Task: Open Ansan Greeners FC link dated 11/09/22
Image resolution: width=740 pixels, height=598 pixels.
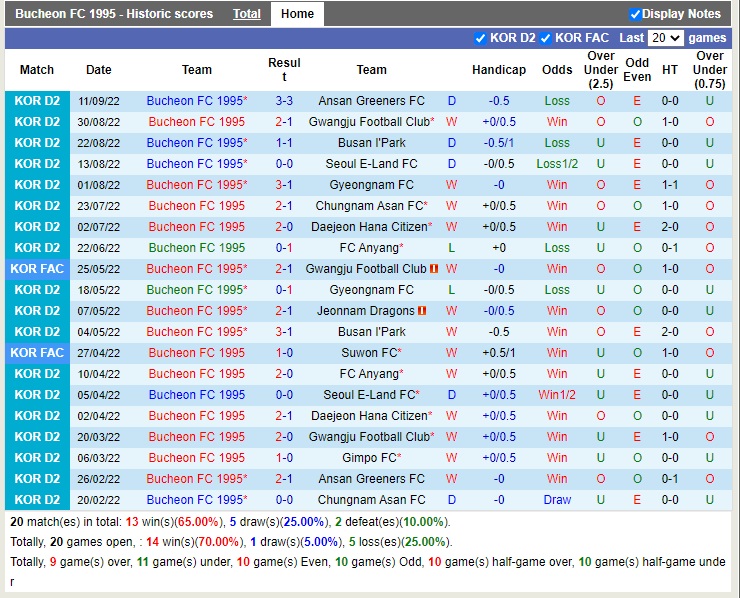Action: [371, 101]
